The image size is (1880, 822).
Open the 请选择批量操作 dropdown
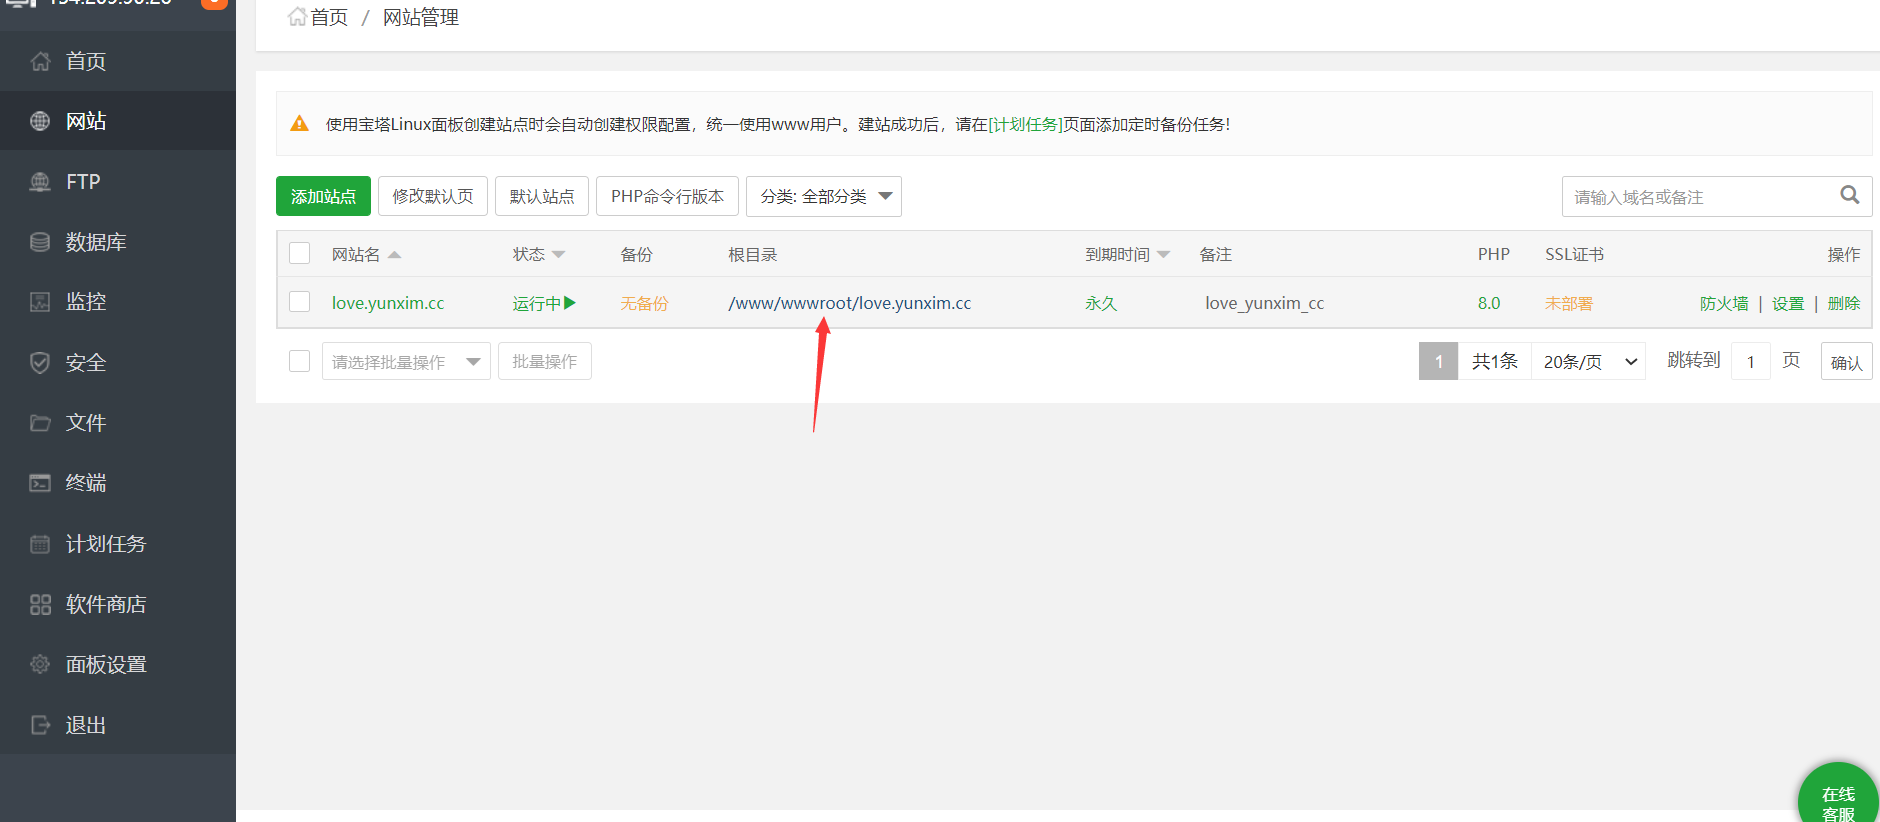click(x=406, y=361)
